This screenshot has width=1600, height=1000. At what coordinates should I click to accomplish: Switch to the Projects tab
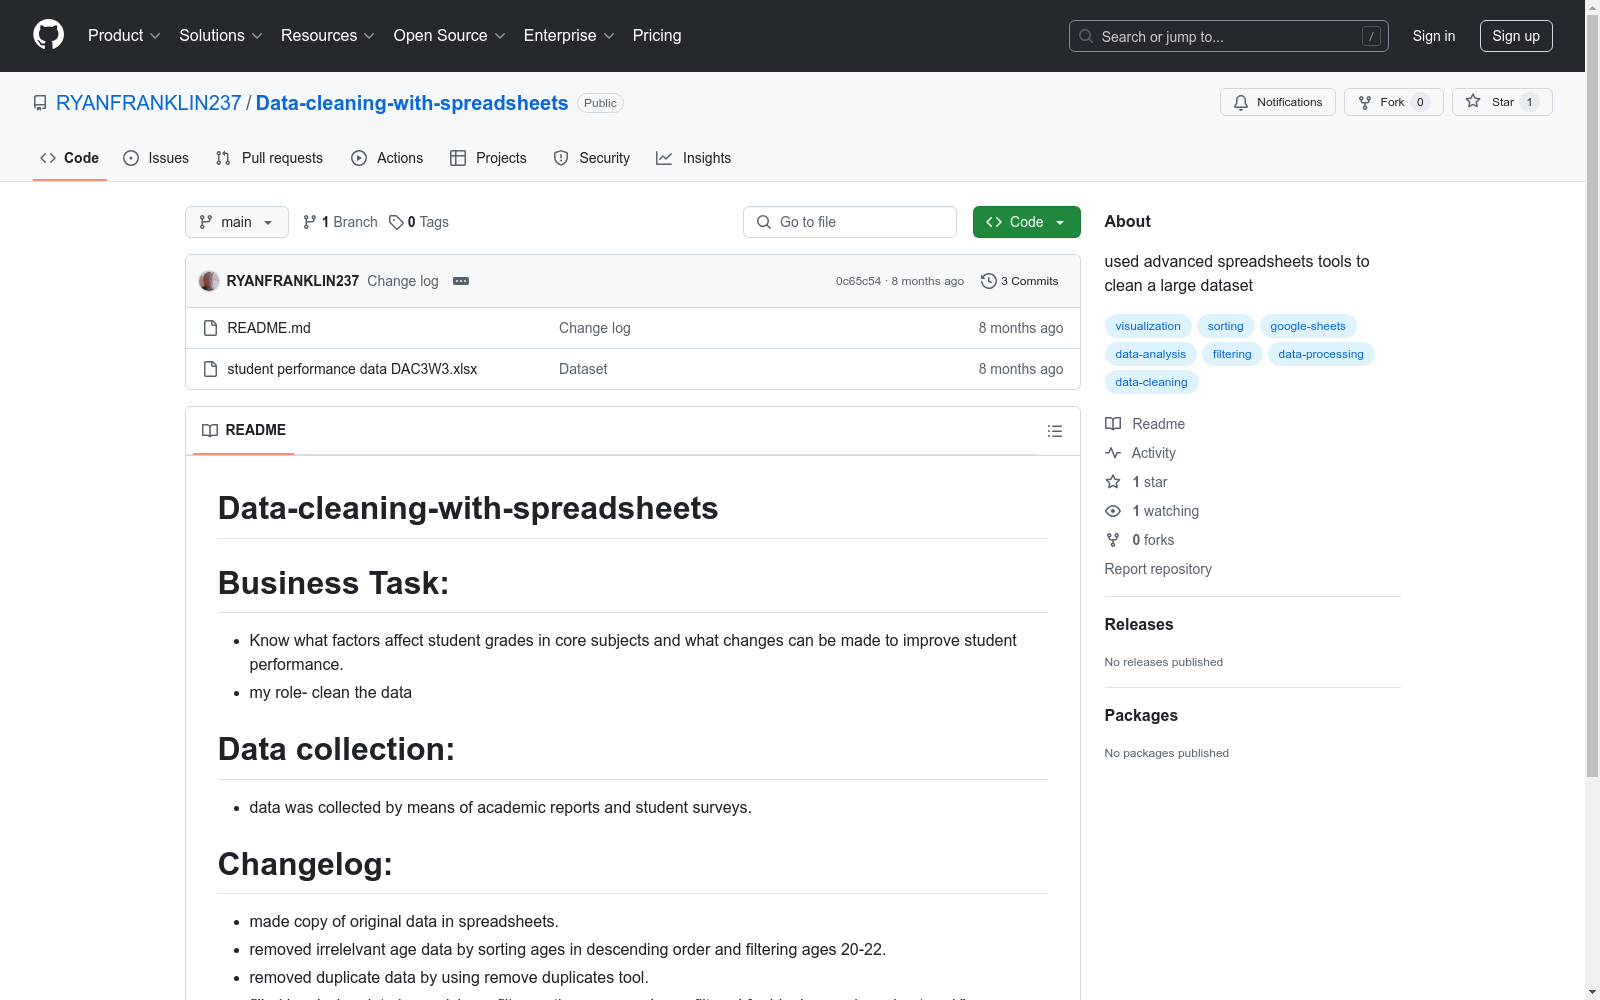pyautogui.click(x=488, y=158)
